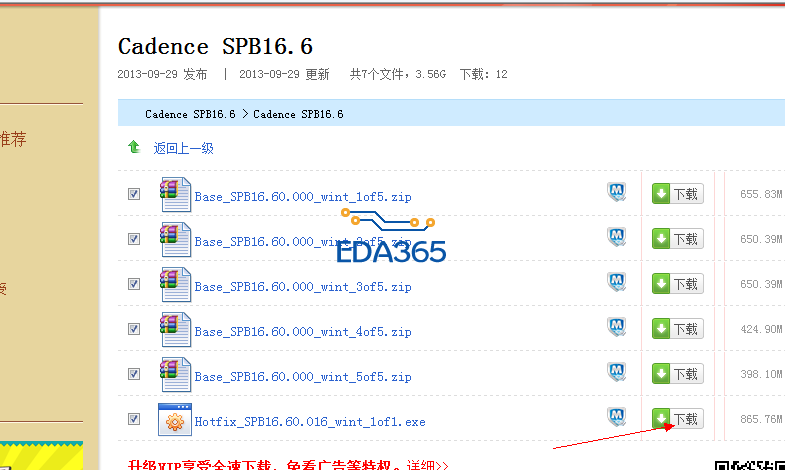Toggle checkbox for Base_SPB16.60.000_wint_5of5.zip
This screenshot has height=470, width=785.
point(134,374)
